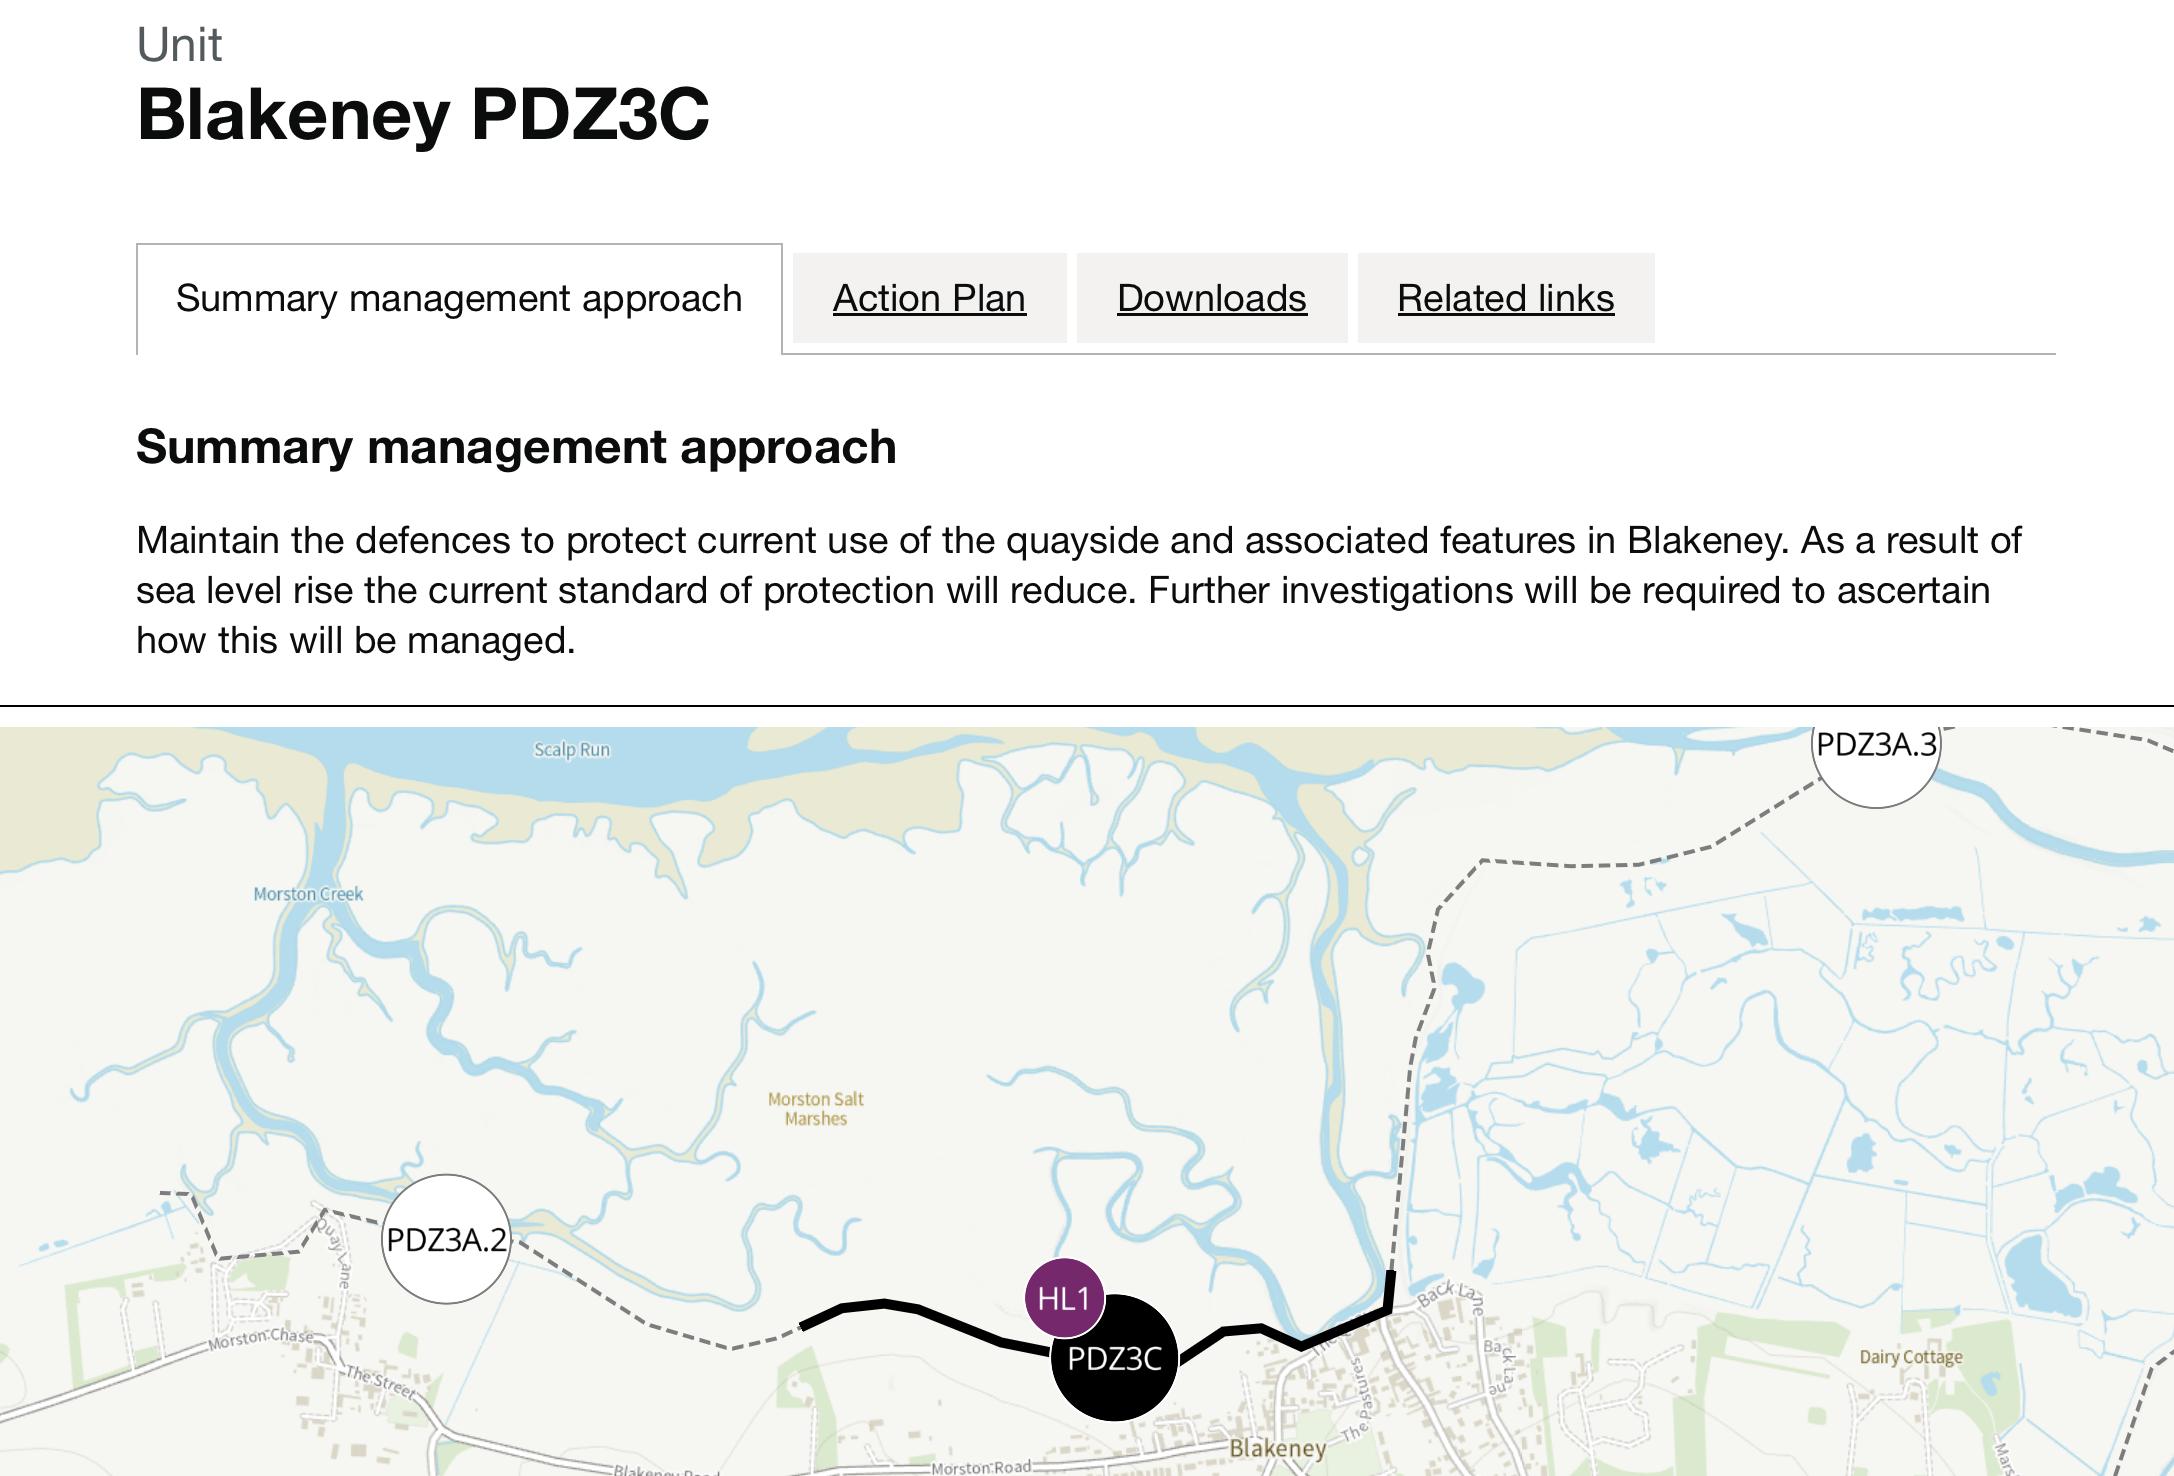Click the PDZ3C black map marker
The width and height of the screenshot is (2174, 1476).
pos(1114,1358)
